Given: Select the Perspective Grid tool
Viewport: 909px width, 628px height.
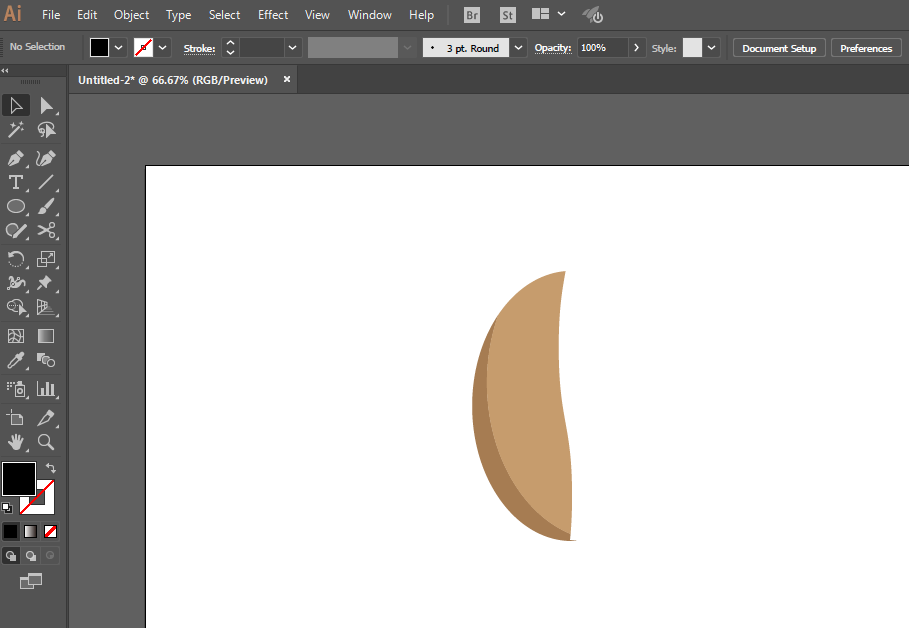Looking at the screenshot, I should coord(46,307).
